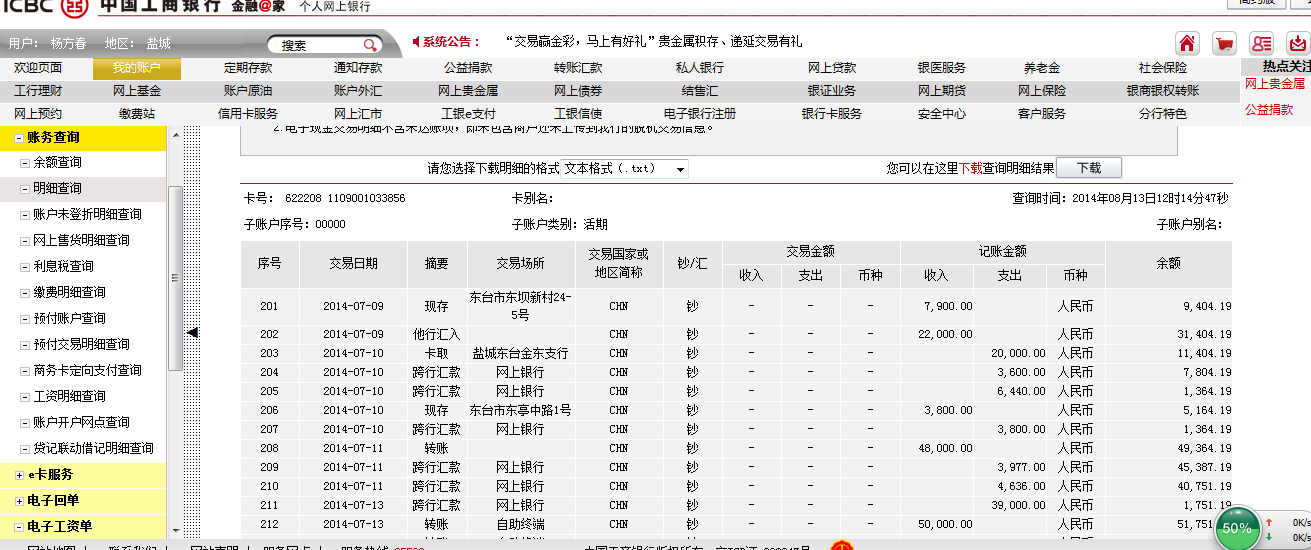
Task: Click row 203 location 盐城东台金东支行
Action: click(x=520, y=353)
